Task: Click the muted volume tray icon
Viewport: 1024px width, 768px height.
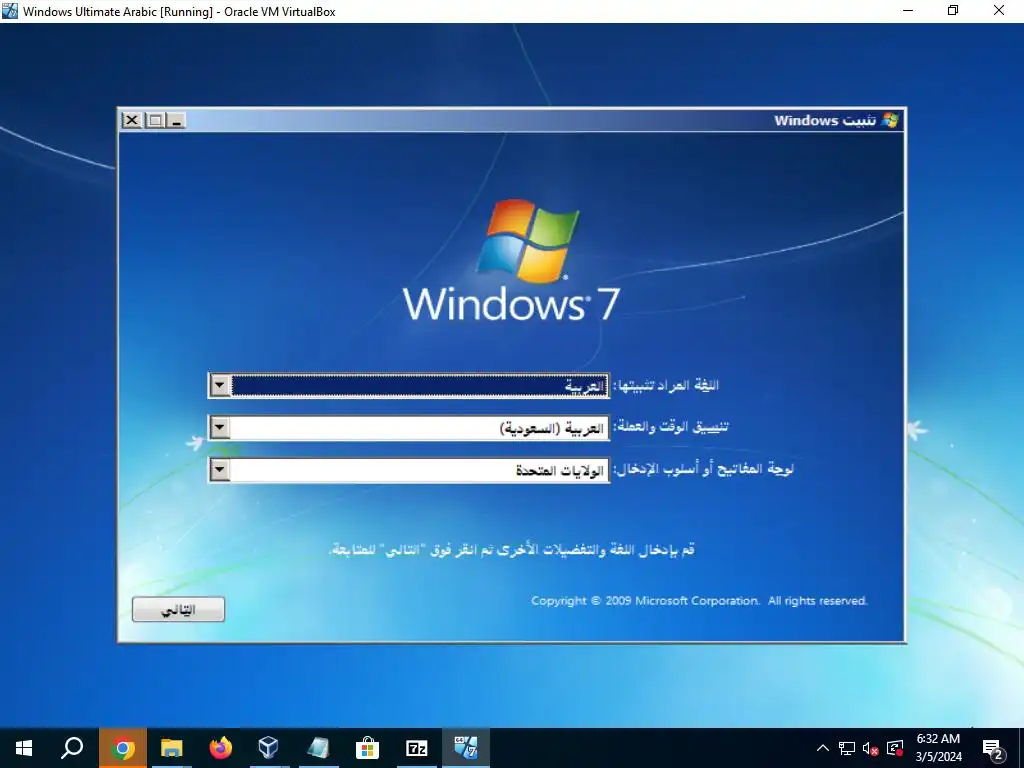Action: click(871, 748)
